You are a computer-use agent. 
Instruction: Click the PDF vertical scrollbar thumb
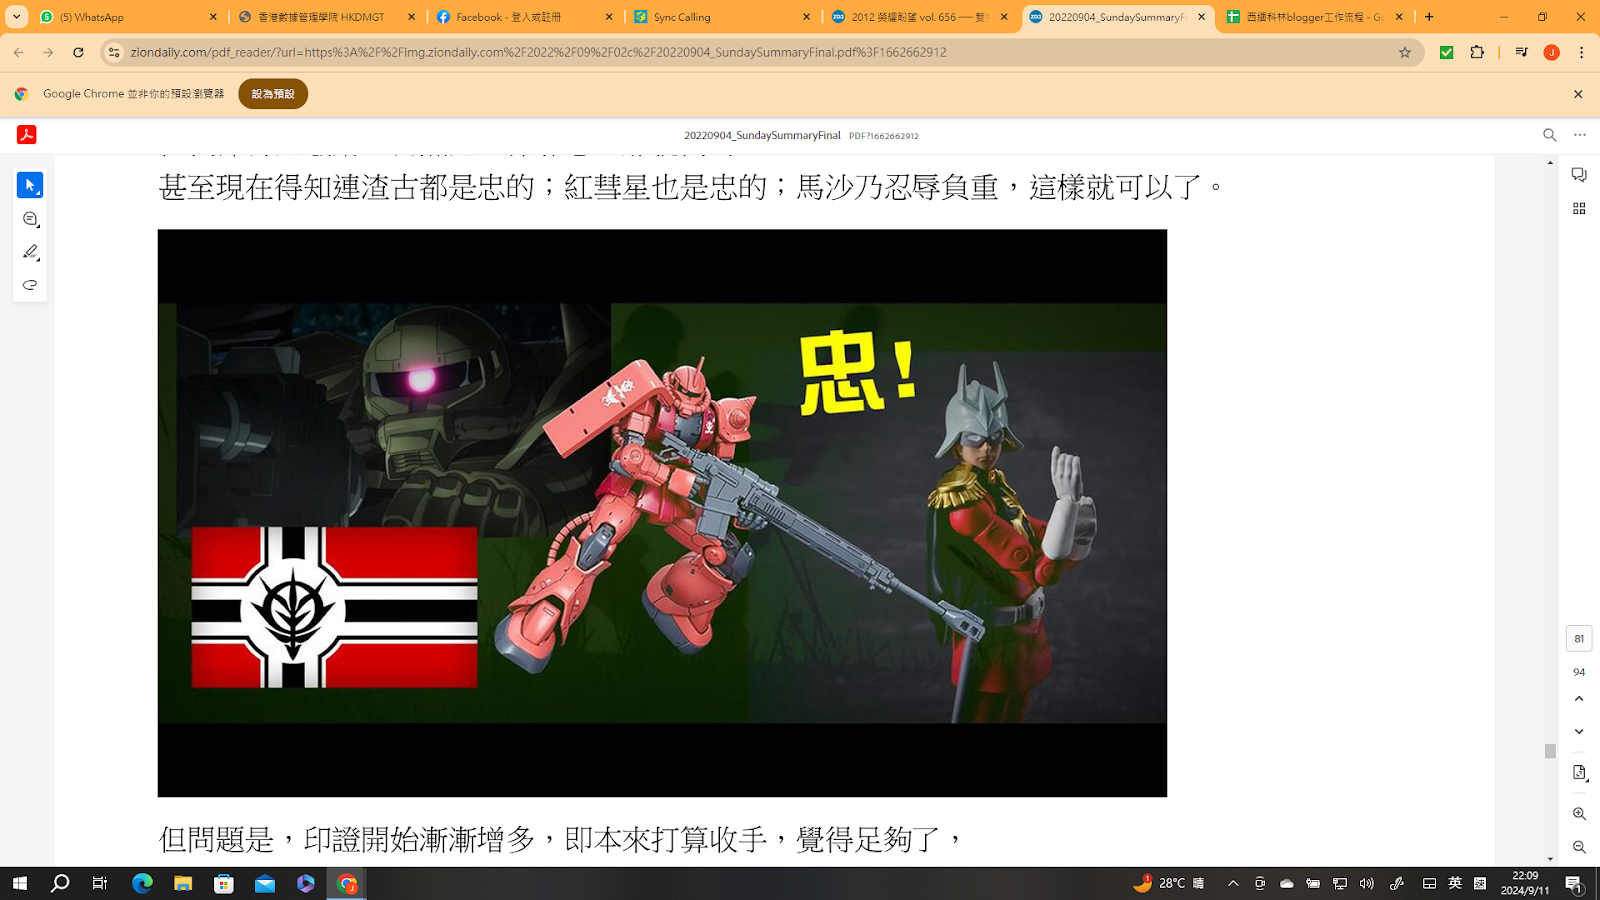pos(1550,751)
